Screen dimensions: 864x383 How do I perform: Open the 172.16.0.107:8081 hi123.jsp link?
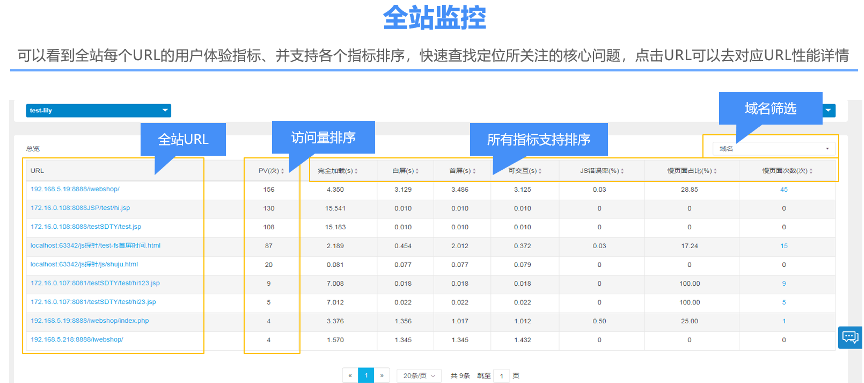(x=95, y=283)
